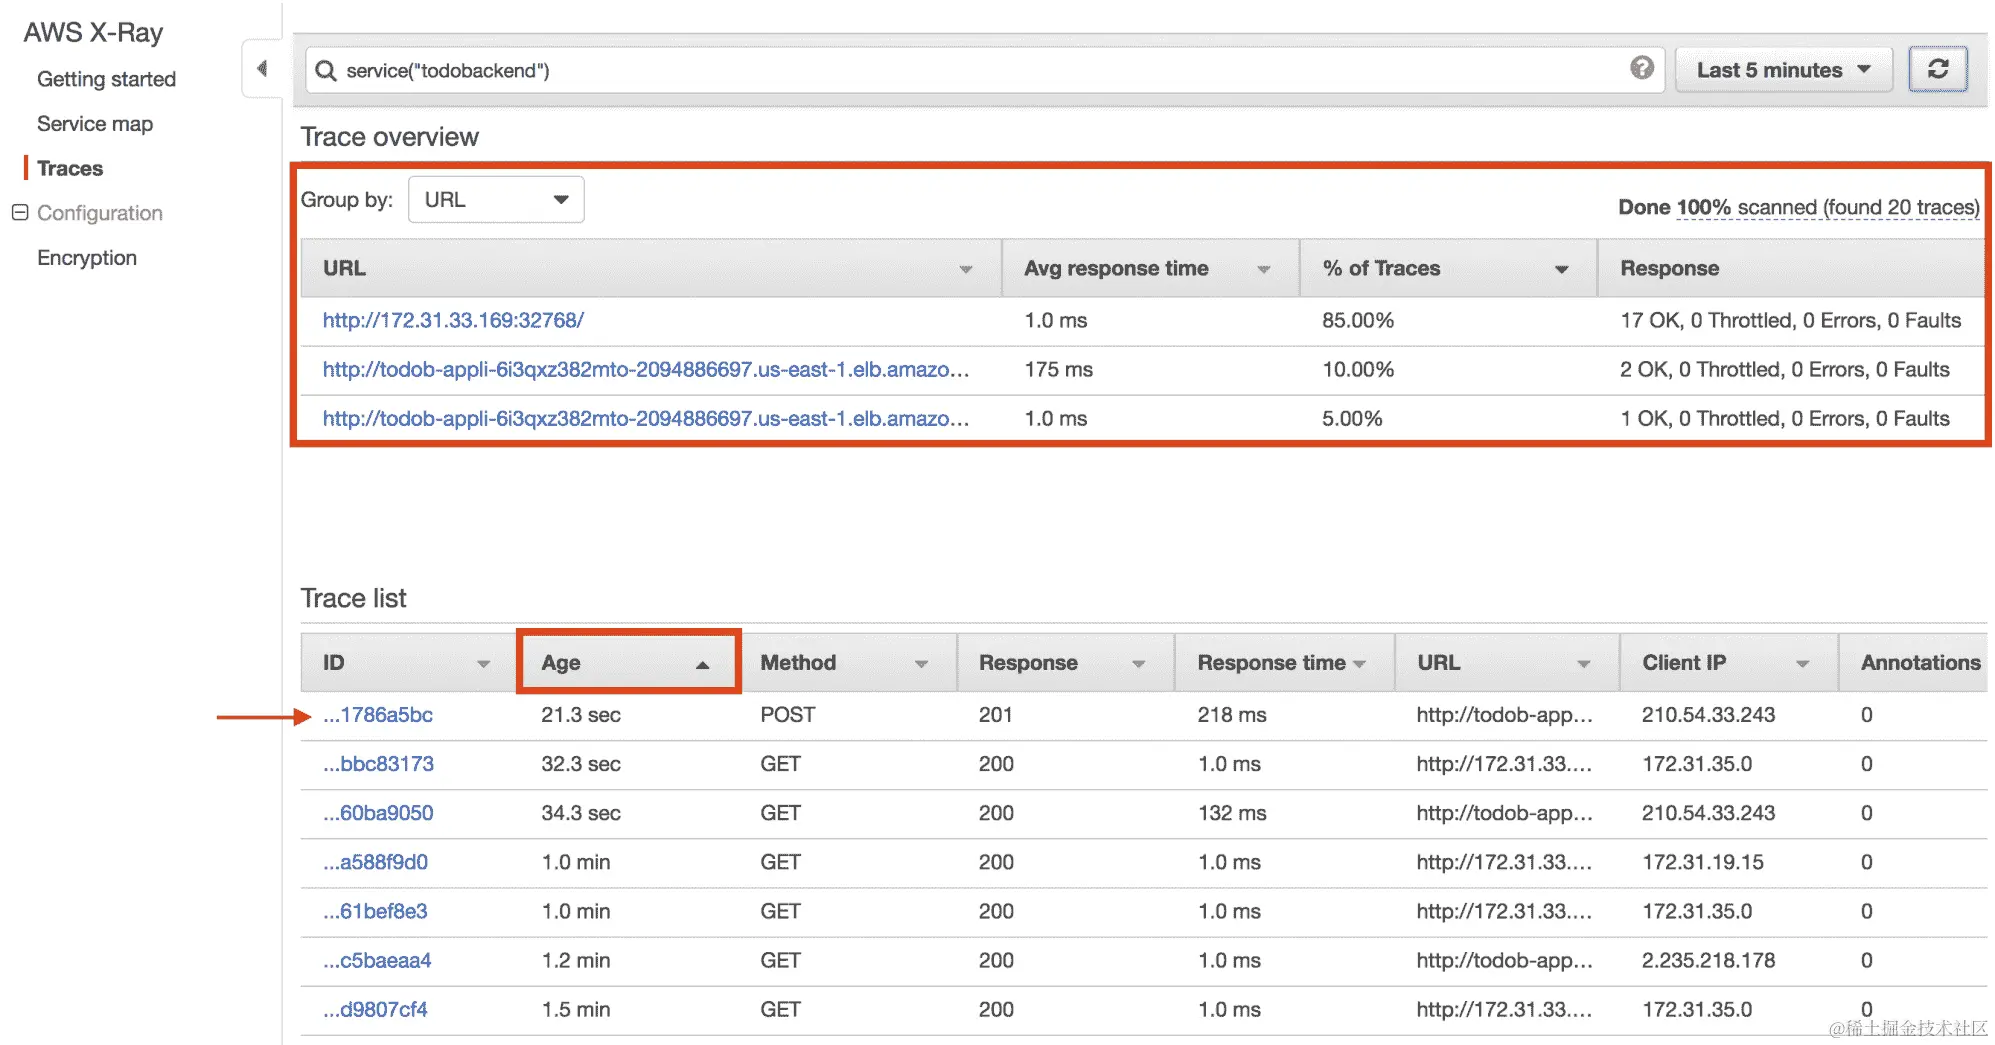Sort trace list by URL column arrow
This screenshot has height=1045, width=1995.
tap(1584, 664)
